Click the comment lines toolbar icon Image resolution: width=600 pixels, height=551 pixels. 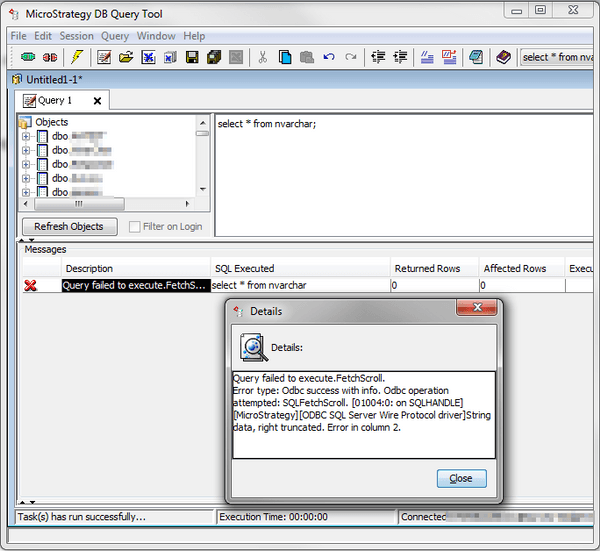pyautogui.click(x=427, y=57)
